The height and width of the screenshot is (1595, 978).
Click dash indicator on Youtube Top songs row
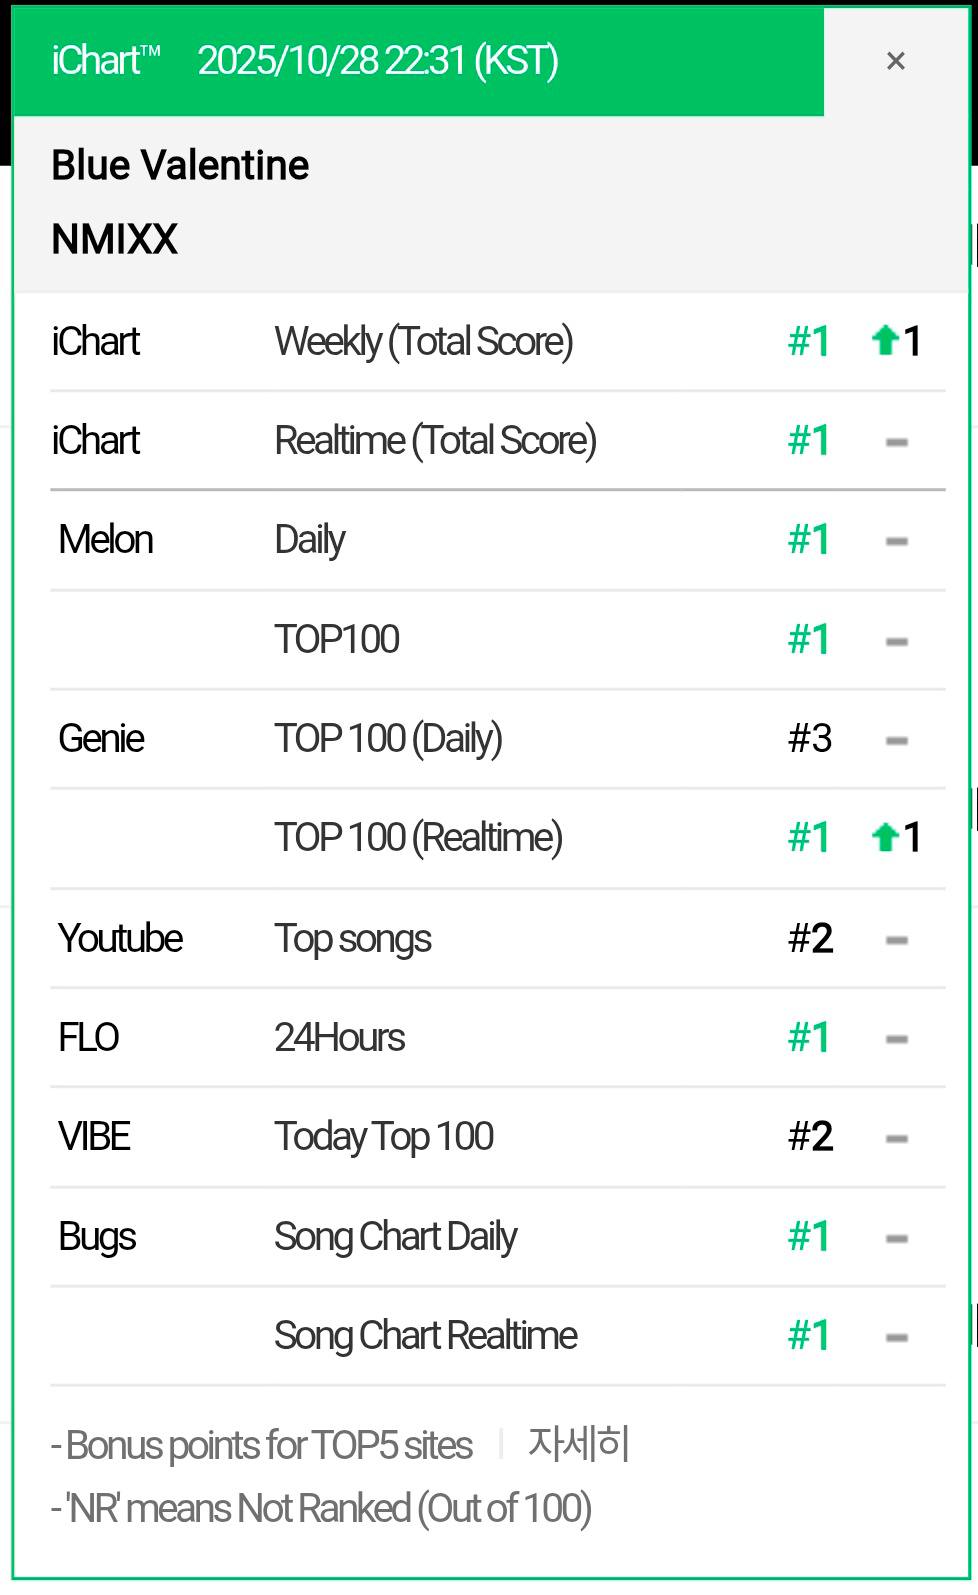coord(897,940)
